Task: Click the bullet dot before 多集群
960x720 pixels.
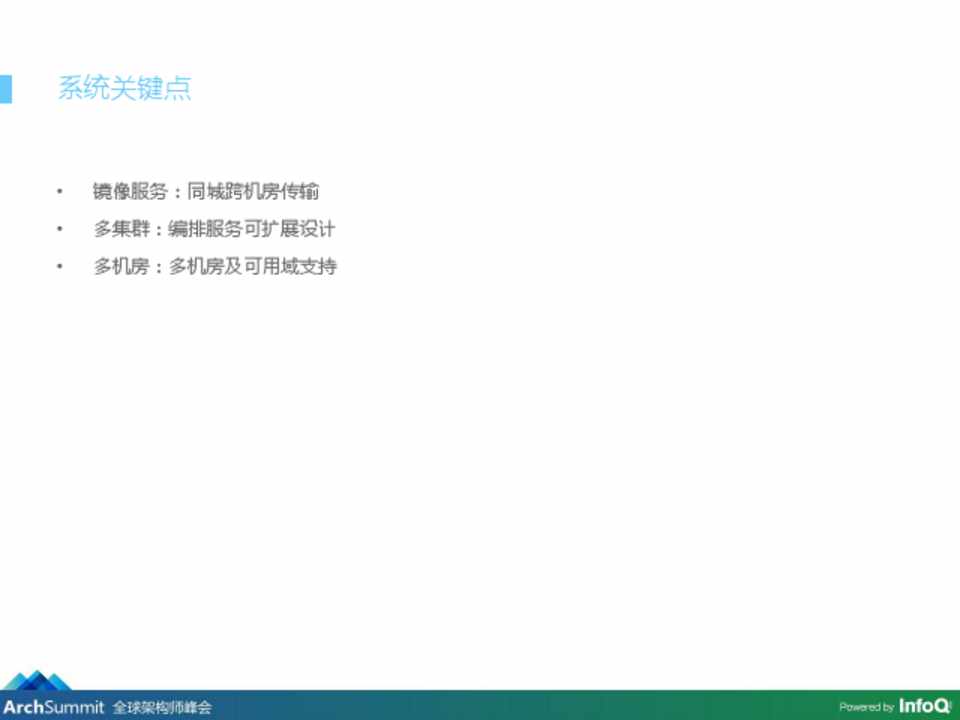Action: click(x=60, y=229)
